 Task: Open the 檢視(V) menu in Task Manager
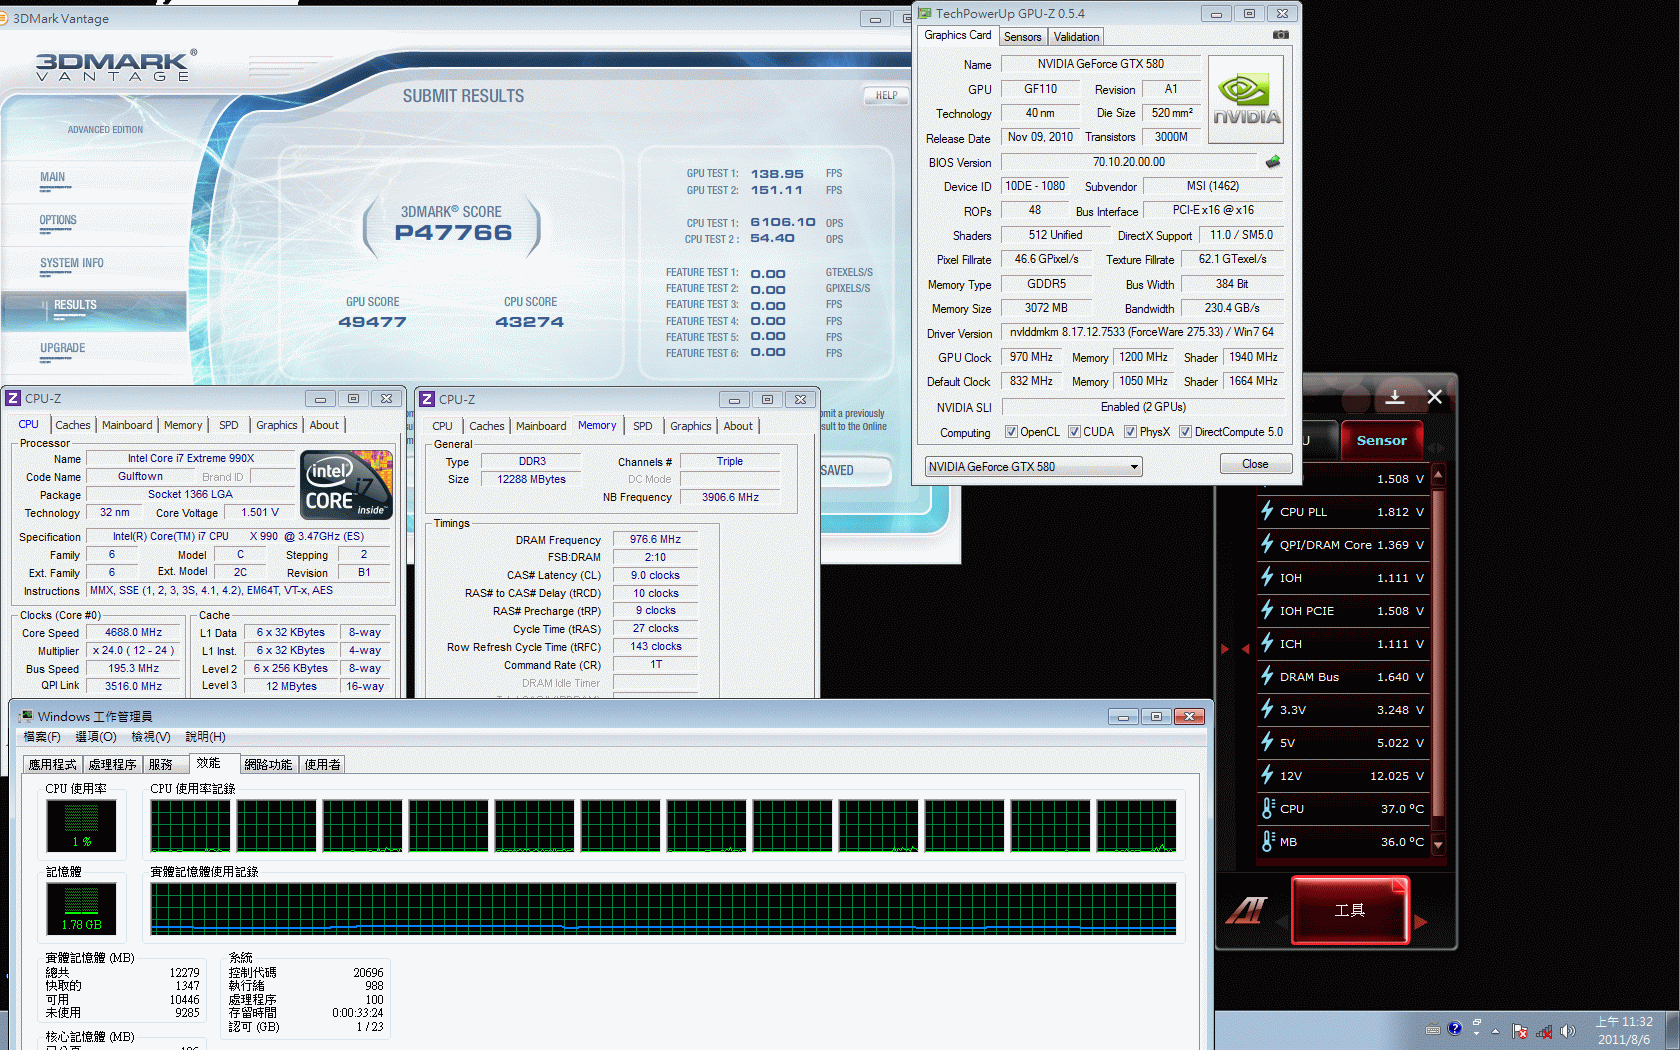151,737
